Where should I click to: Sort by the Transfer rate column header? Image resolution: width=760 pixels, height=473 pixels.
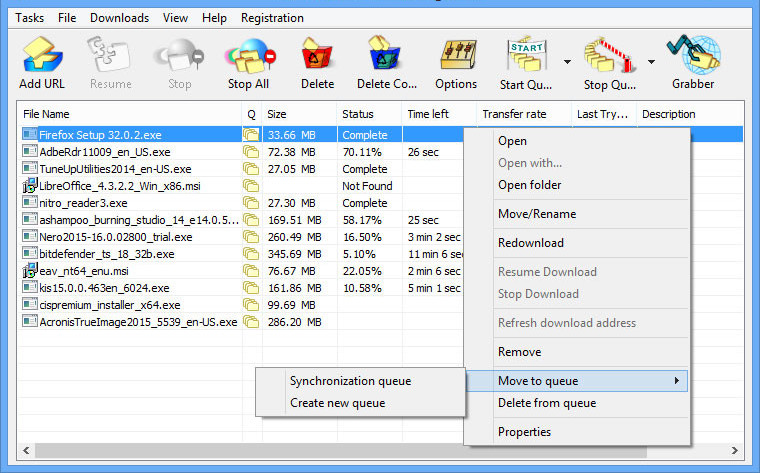[514, 114]
